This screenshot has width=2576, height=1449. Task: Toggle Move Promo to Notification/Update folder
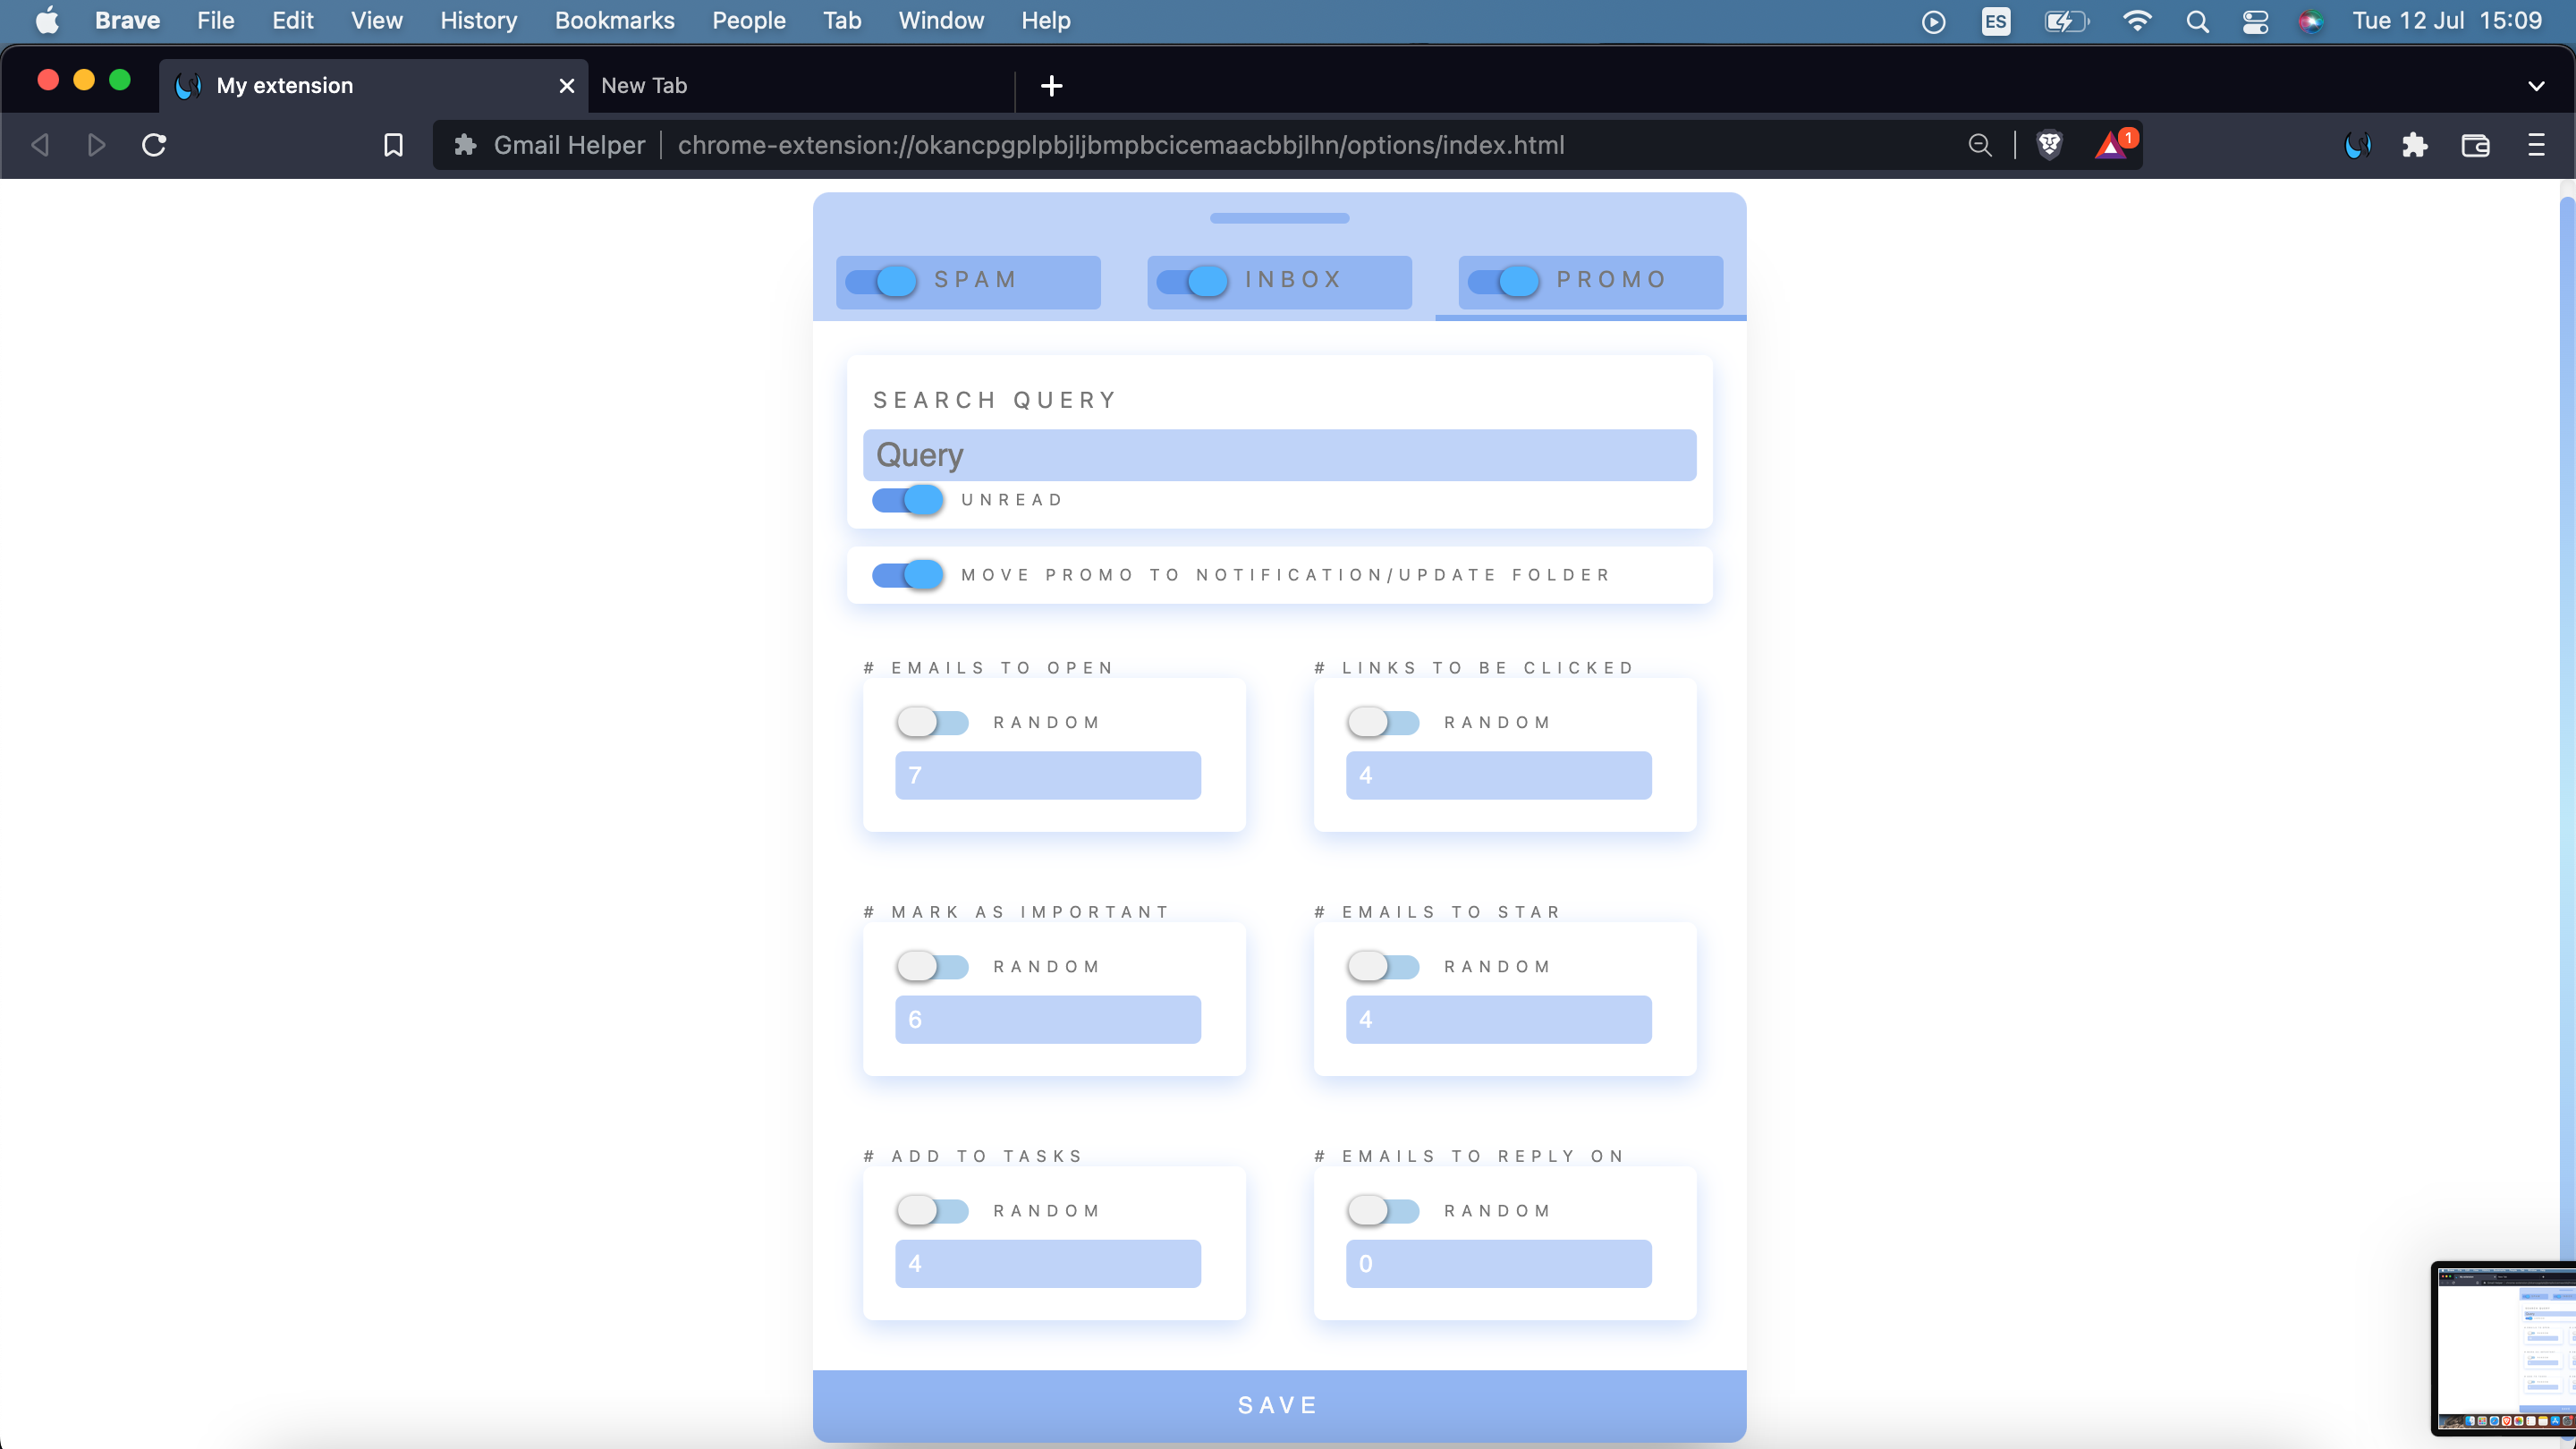pos(907,574)
